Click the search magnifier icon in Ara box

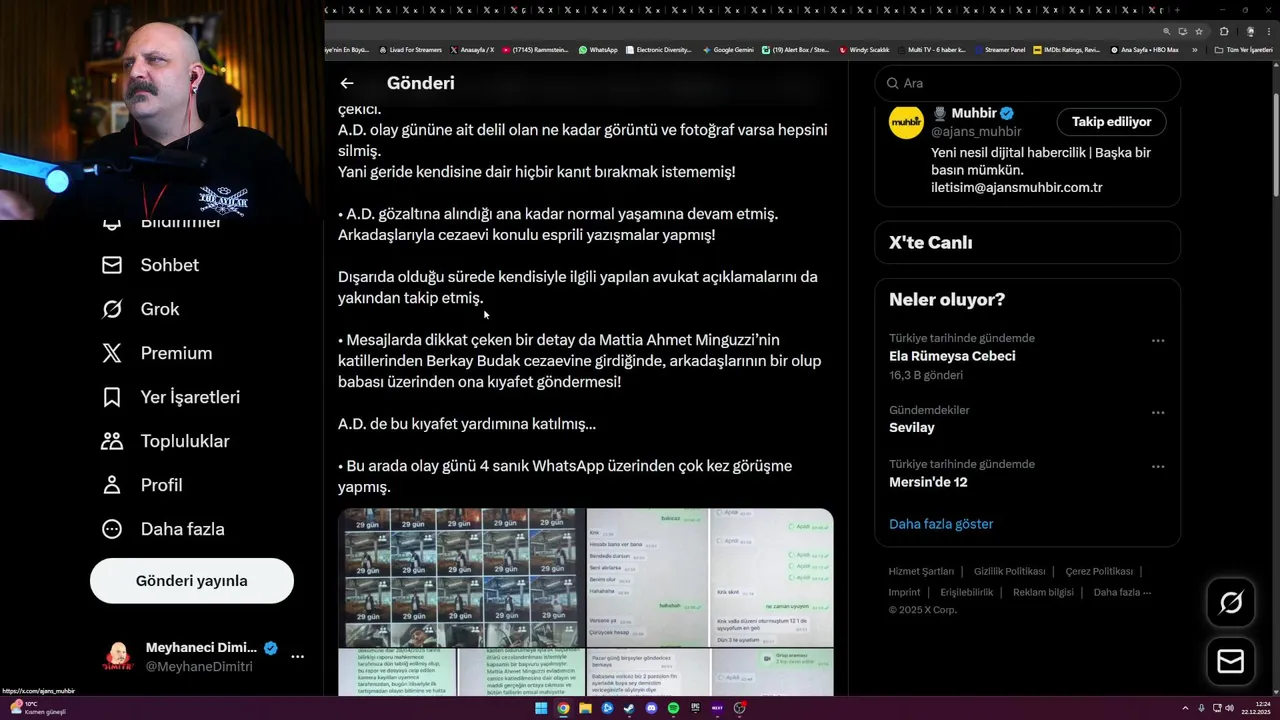(x=891, y=83)
